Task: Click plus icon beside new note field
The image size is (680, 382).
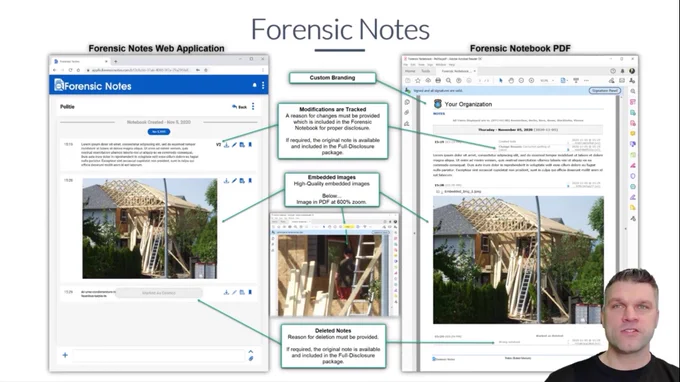Action: [65, 355]
